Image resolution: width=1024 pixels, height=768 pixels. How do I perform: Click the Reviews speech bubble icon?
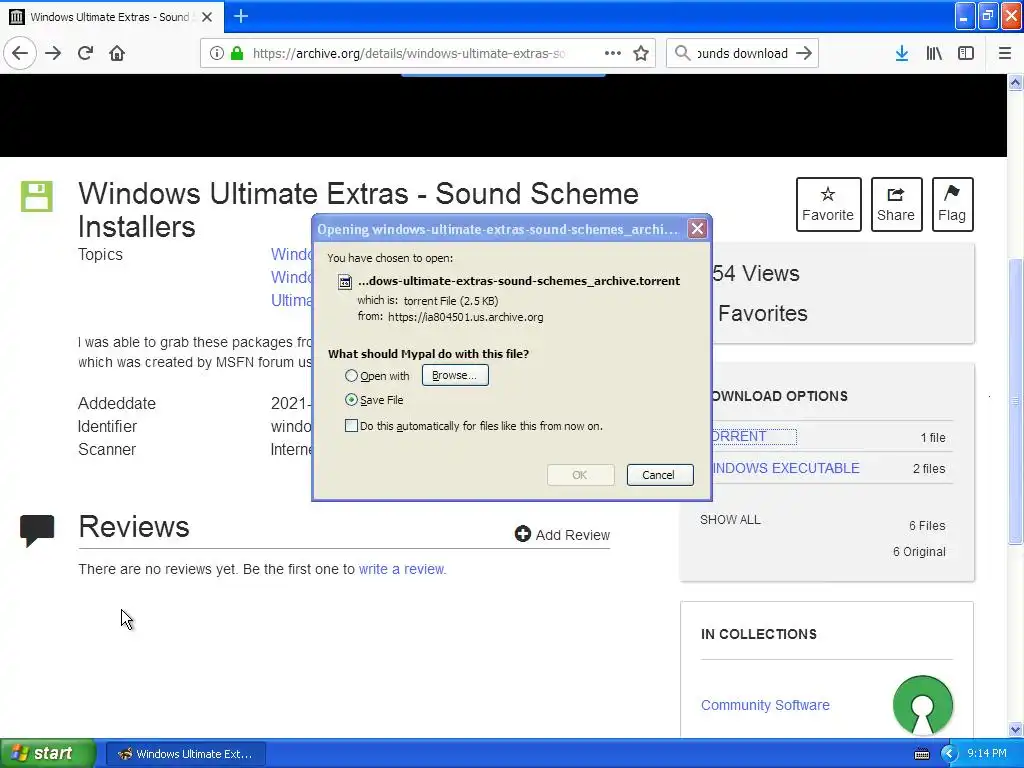click(x=37, y=530)
